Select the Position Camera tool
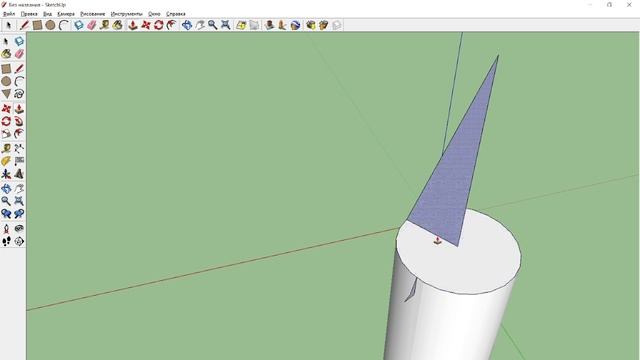The height and width of the screenshot is (360, 640). click(6, 229)
